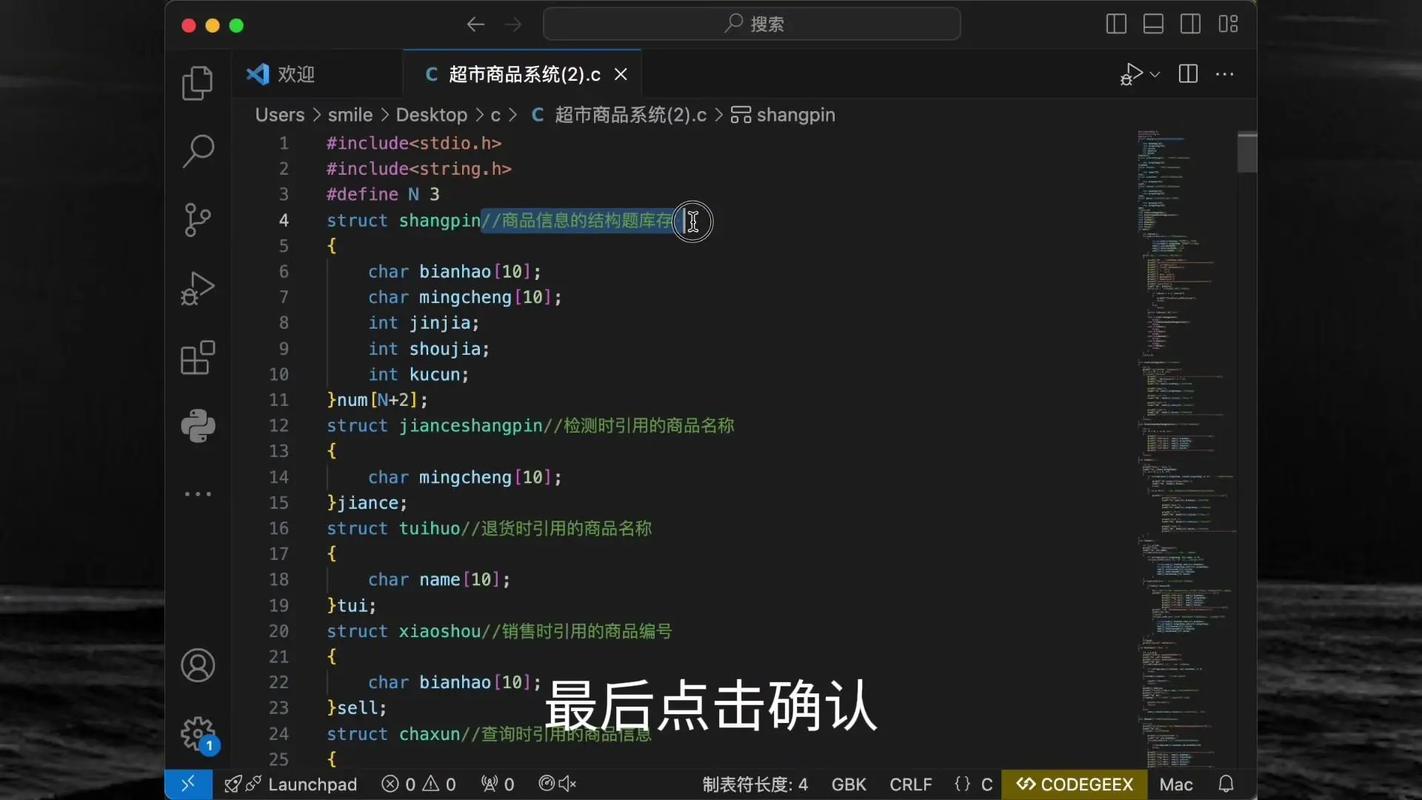
Task: Open the editor more actions menu
Action: click(x=1225, y=74)
